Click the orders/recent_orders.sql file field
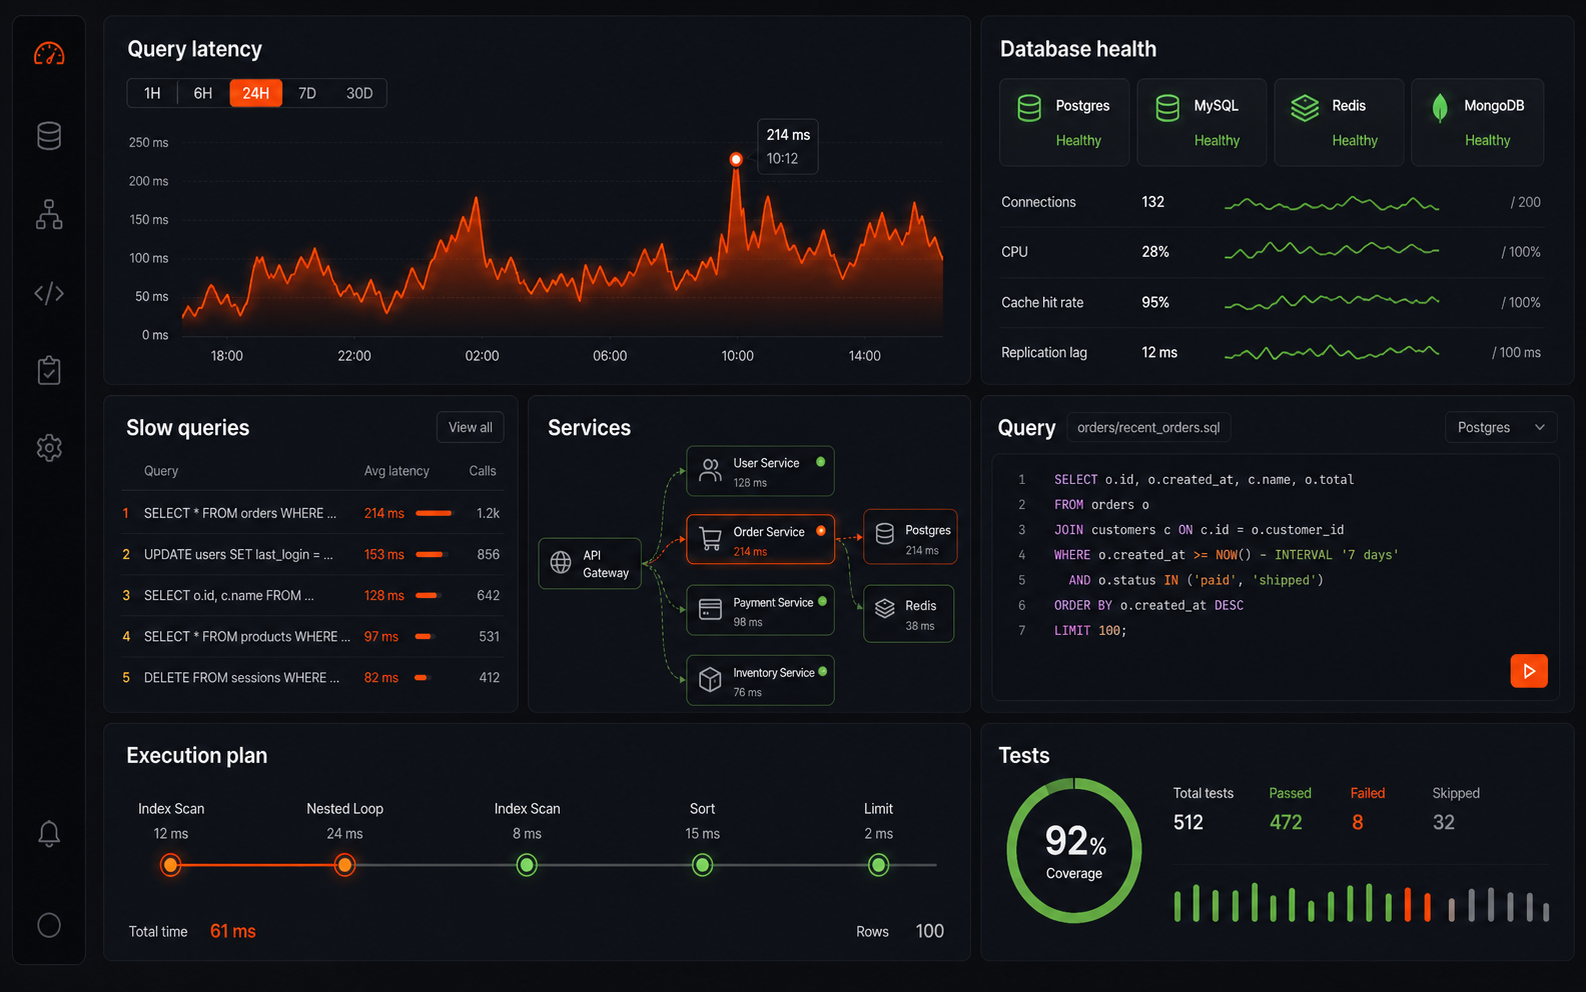Viewport: 1586px width, 992px height. (x=1149, y=427)
